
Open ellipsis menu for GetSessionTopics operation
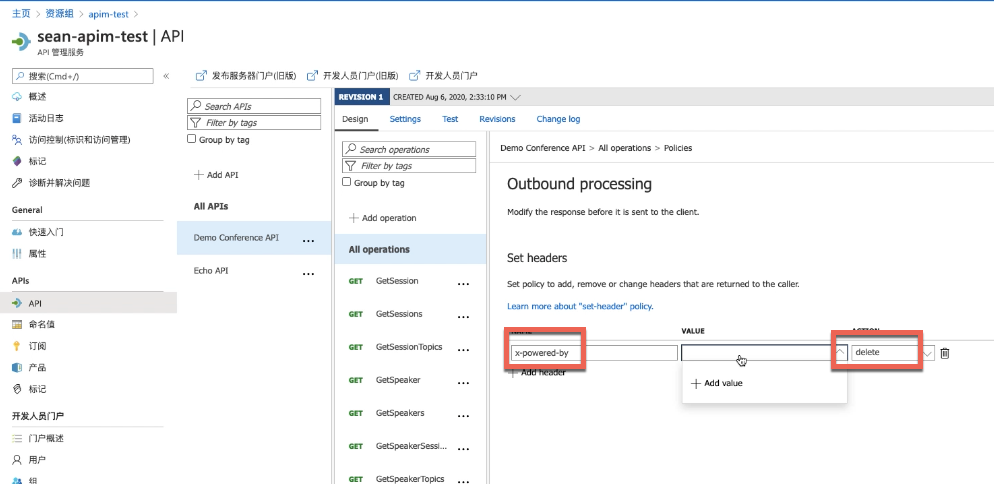(463, 350)
